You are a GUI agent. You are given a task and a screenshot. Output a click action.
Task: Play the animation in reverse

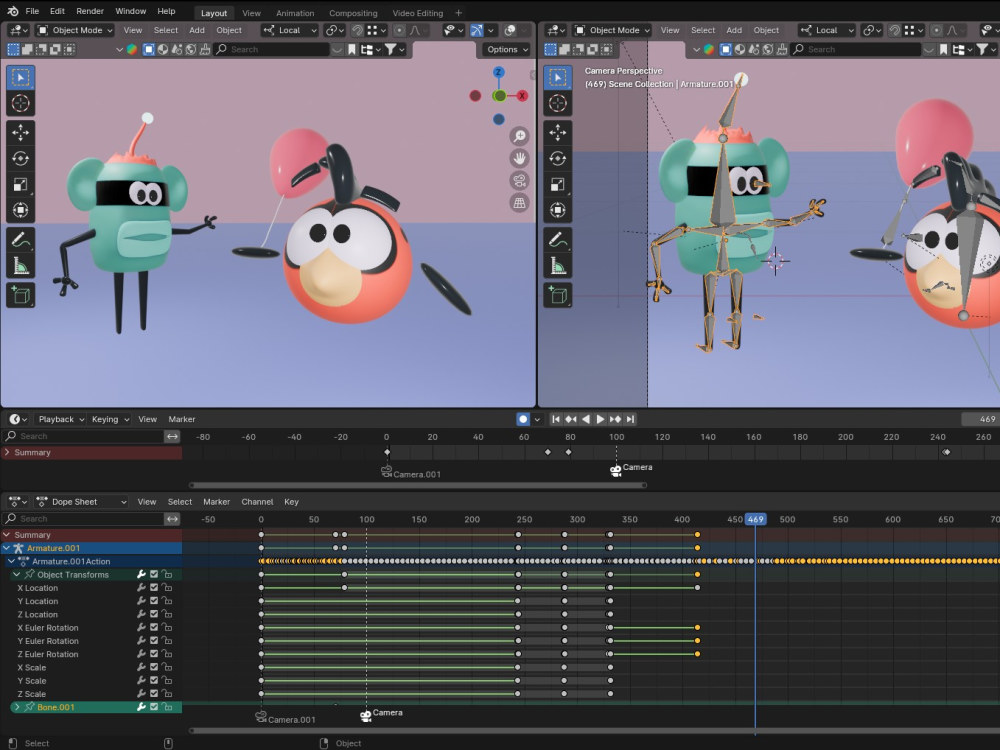[x=585, y=419]
